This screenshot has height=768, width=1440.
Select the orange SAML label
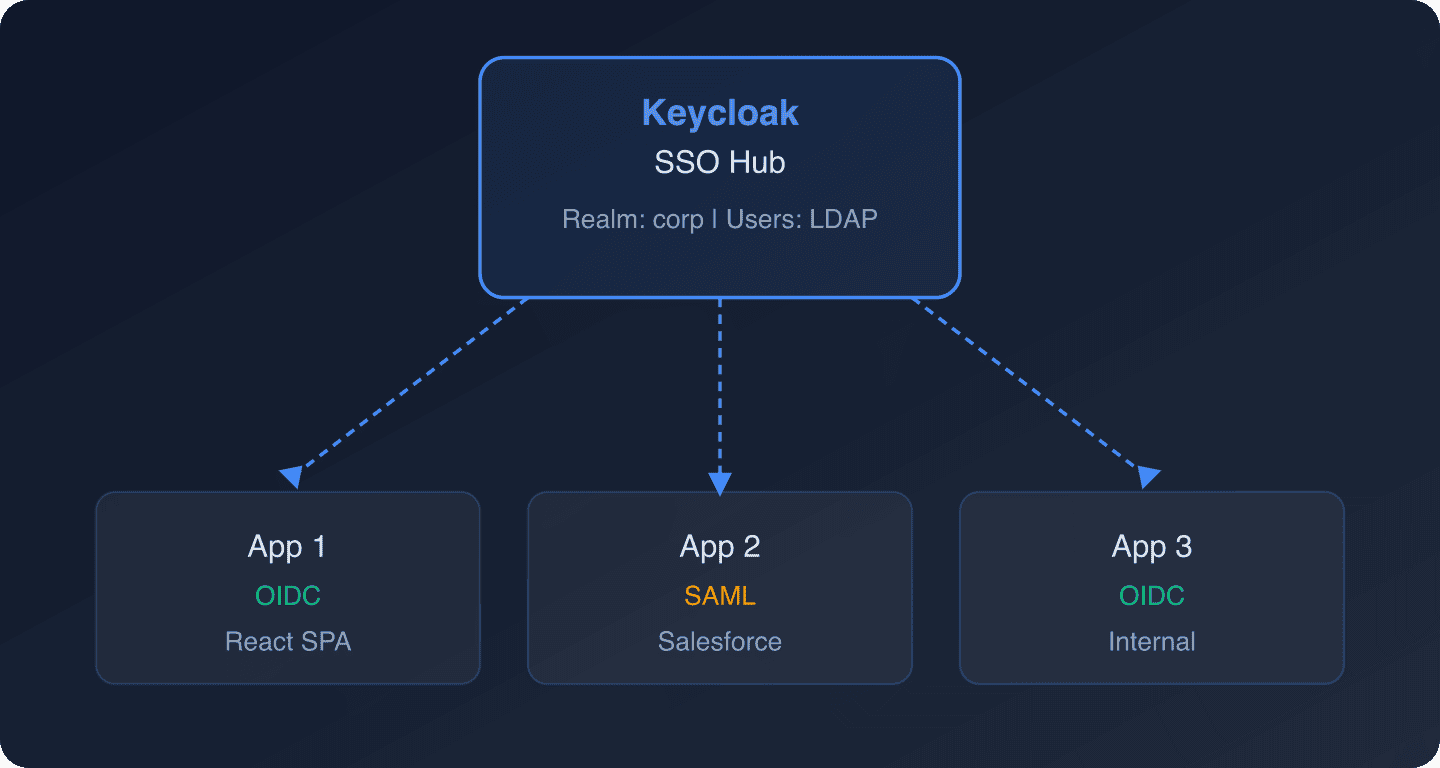pyautogui.click(x=720, y=596)
